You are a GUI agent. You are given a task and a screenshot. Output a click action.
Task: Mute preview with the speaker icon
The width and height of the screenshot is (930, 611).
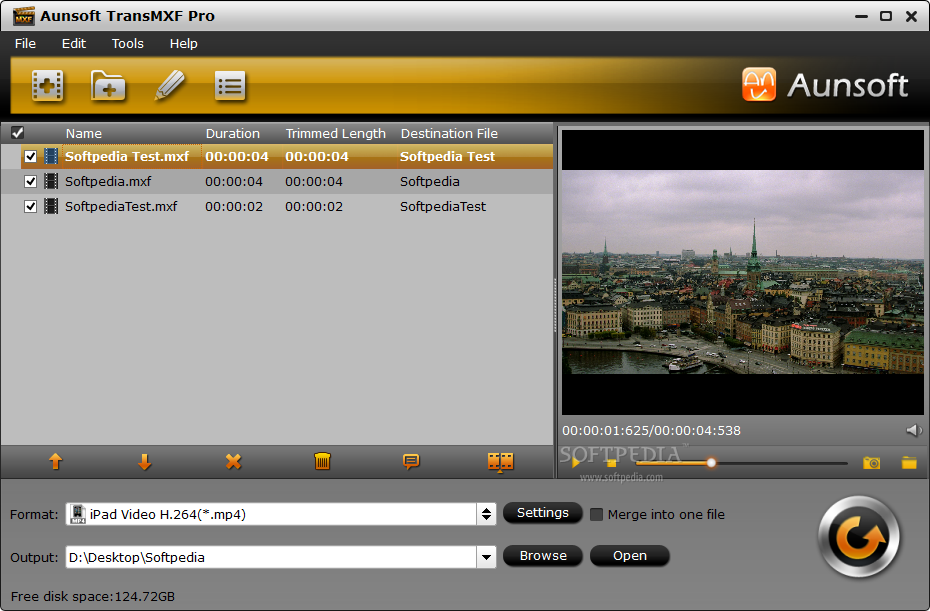tap(914, 430)
